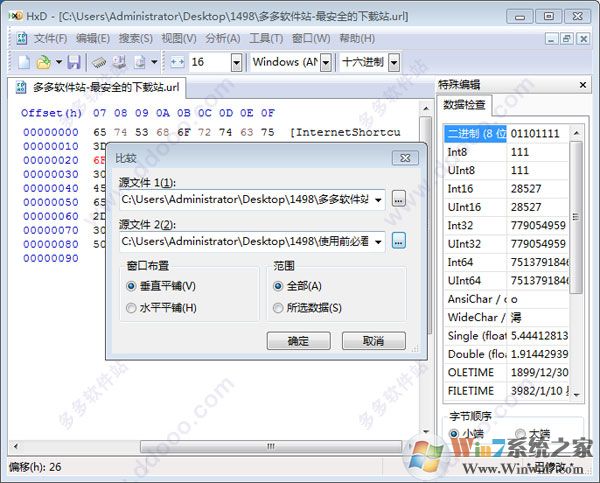The width and height of the screenshot is (600, 483).
Task: Select the 数据检查 tab
Action: (x=464, y=104)
